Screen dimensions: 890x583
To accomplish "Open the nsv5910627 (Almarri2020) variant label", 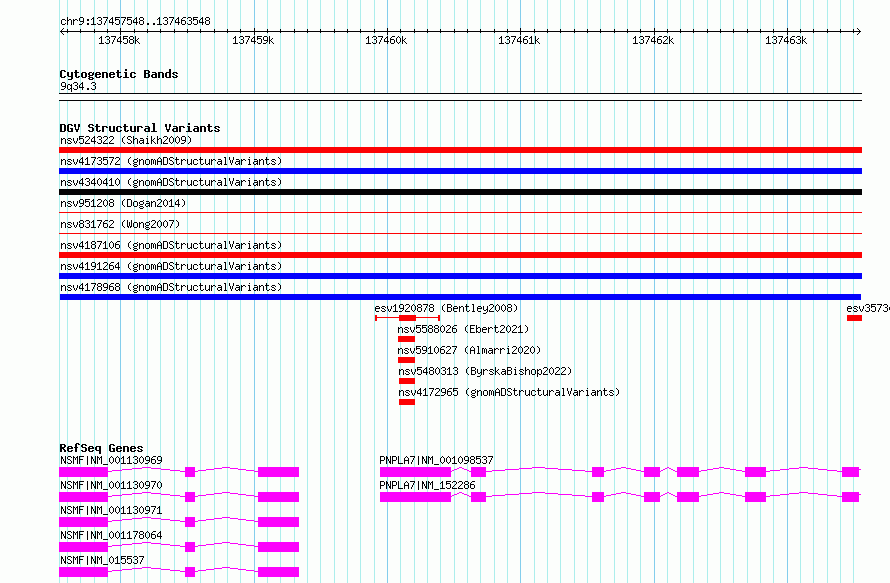I will 469,350.
